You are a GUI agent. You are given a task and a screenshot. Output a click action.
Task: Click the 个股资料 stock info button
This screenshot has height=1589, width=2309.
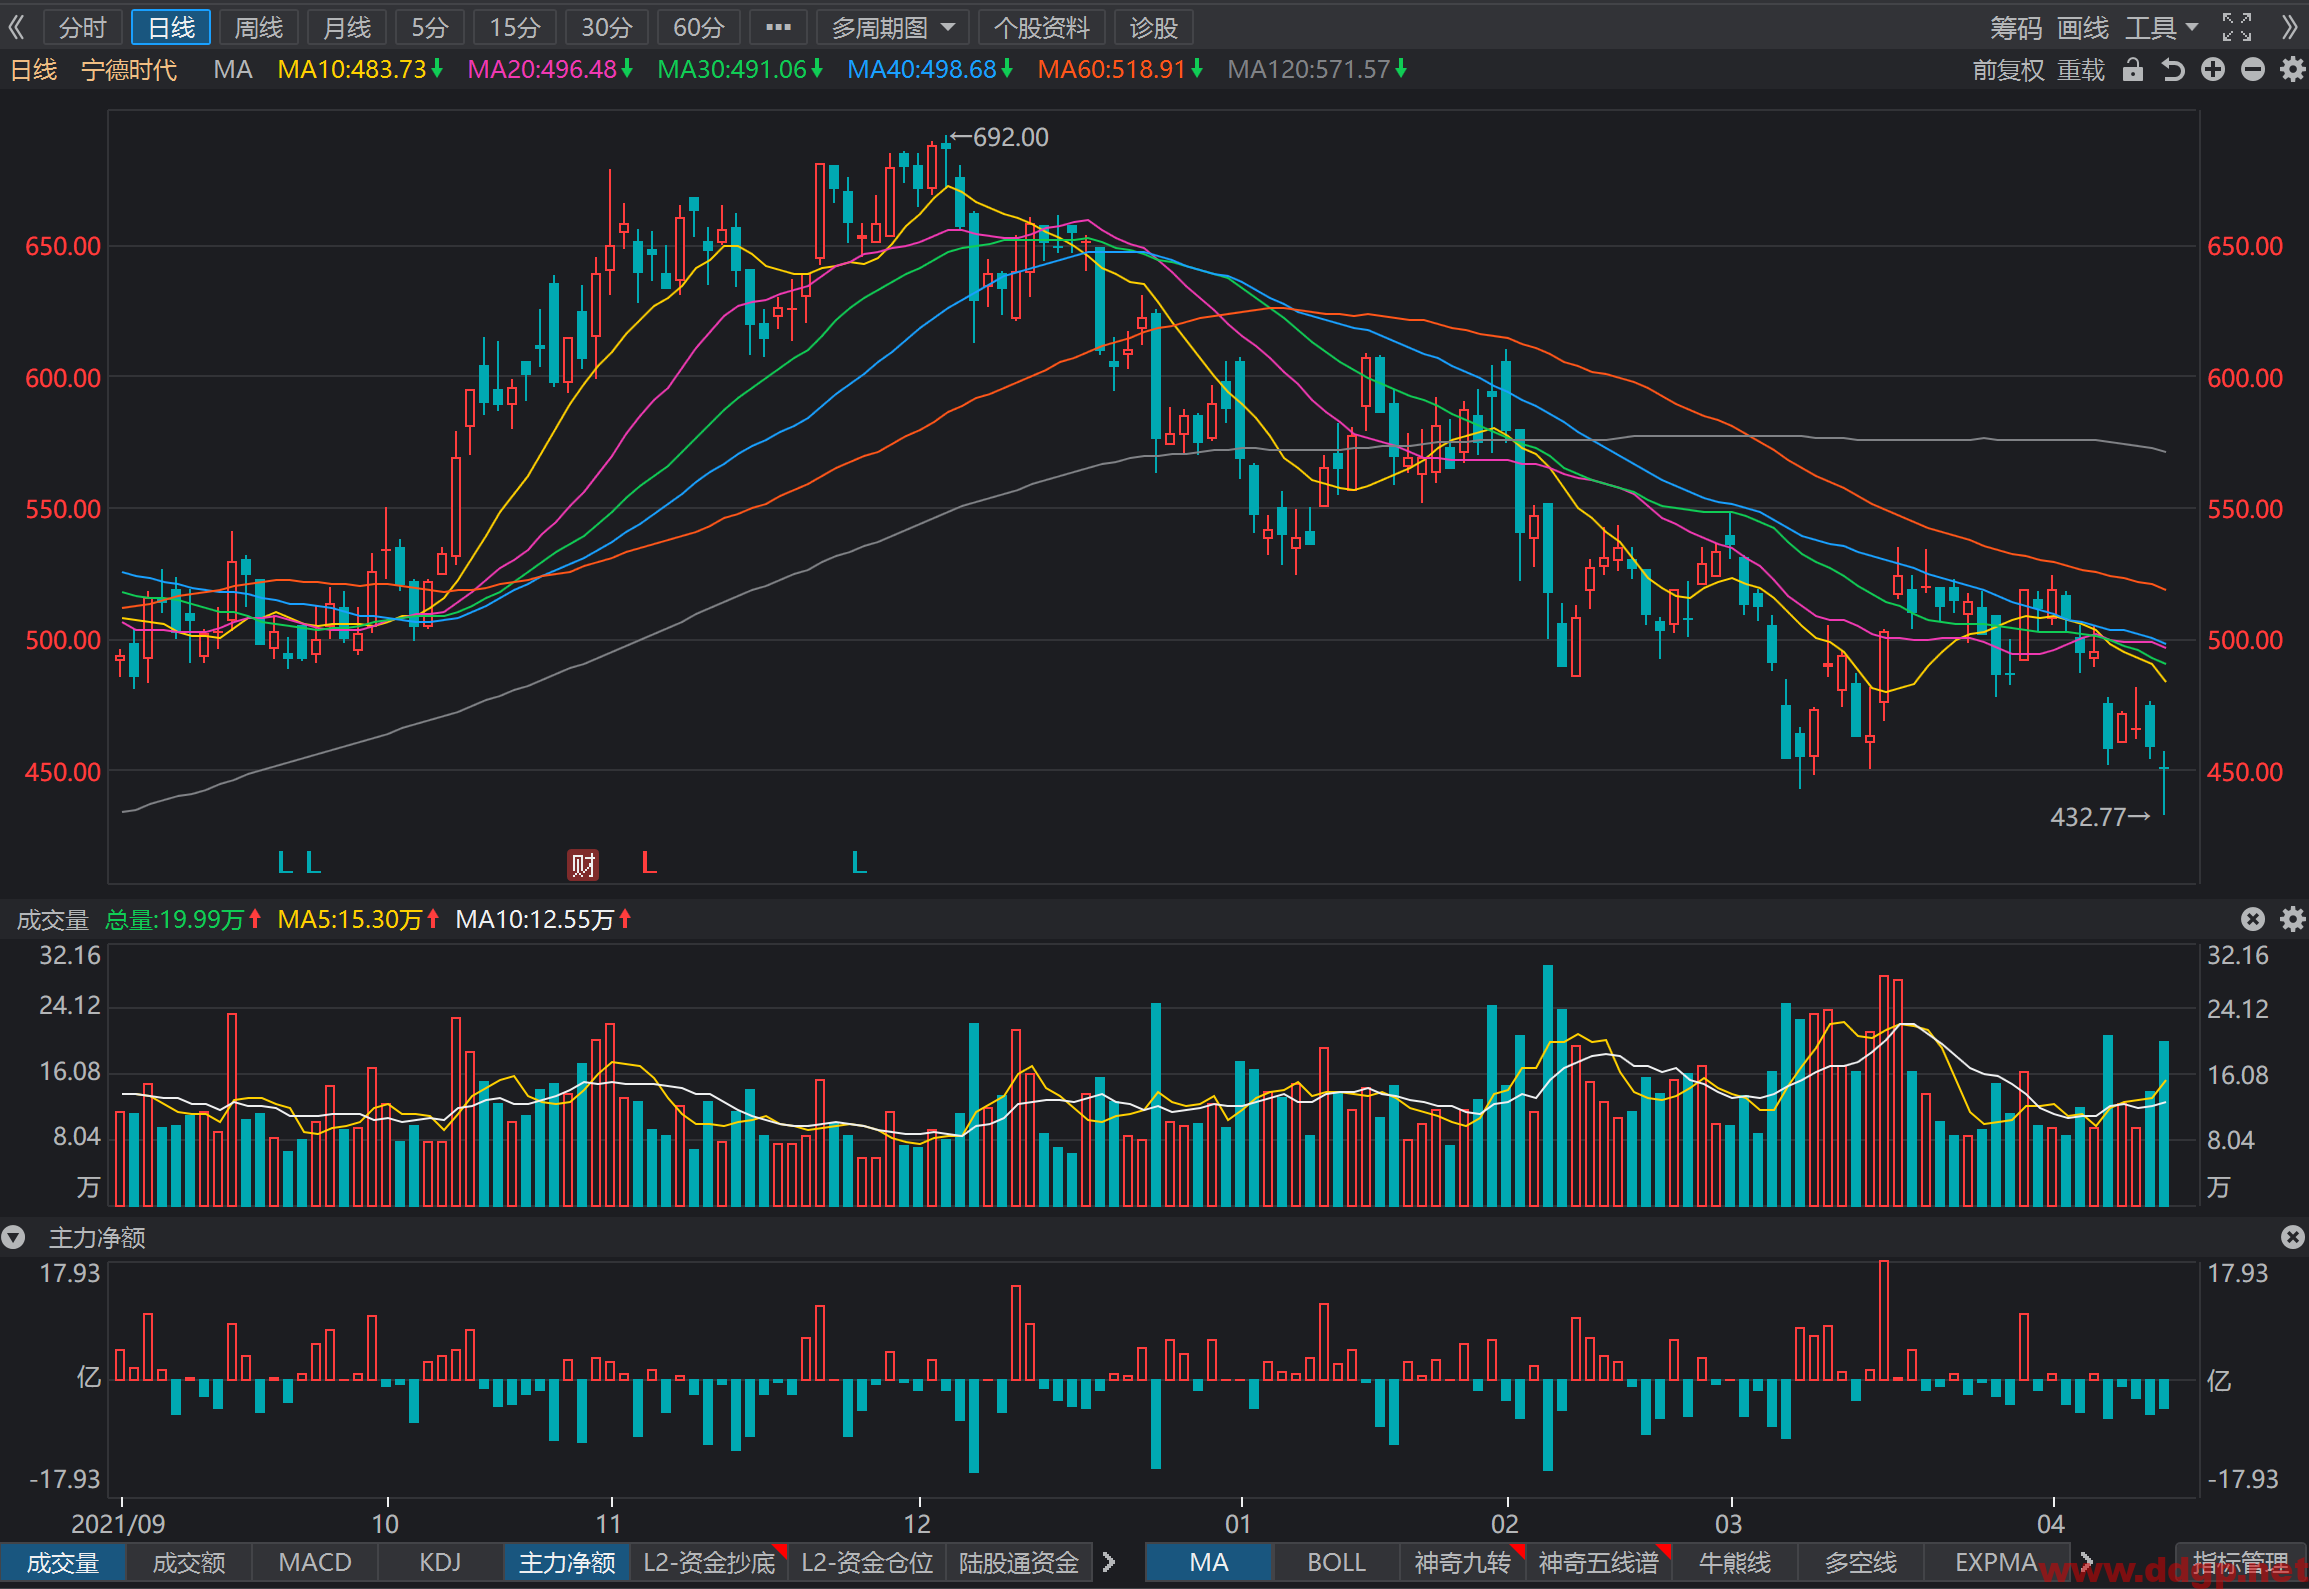(1042, 28)
